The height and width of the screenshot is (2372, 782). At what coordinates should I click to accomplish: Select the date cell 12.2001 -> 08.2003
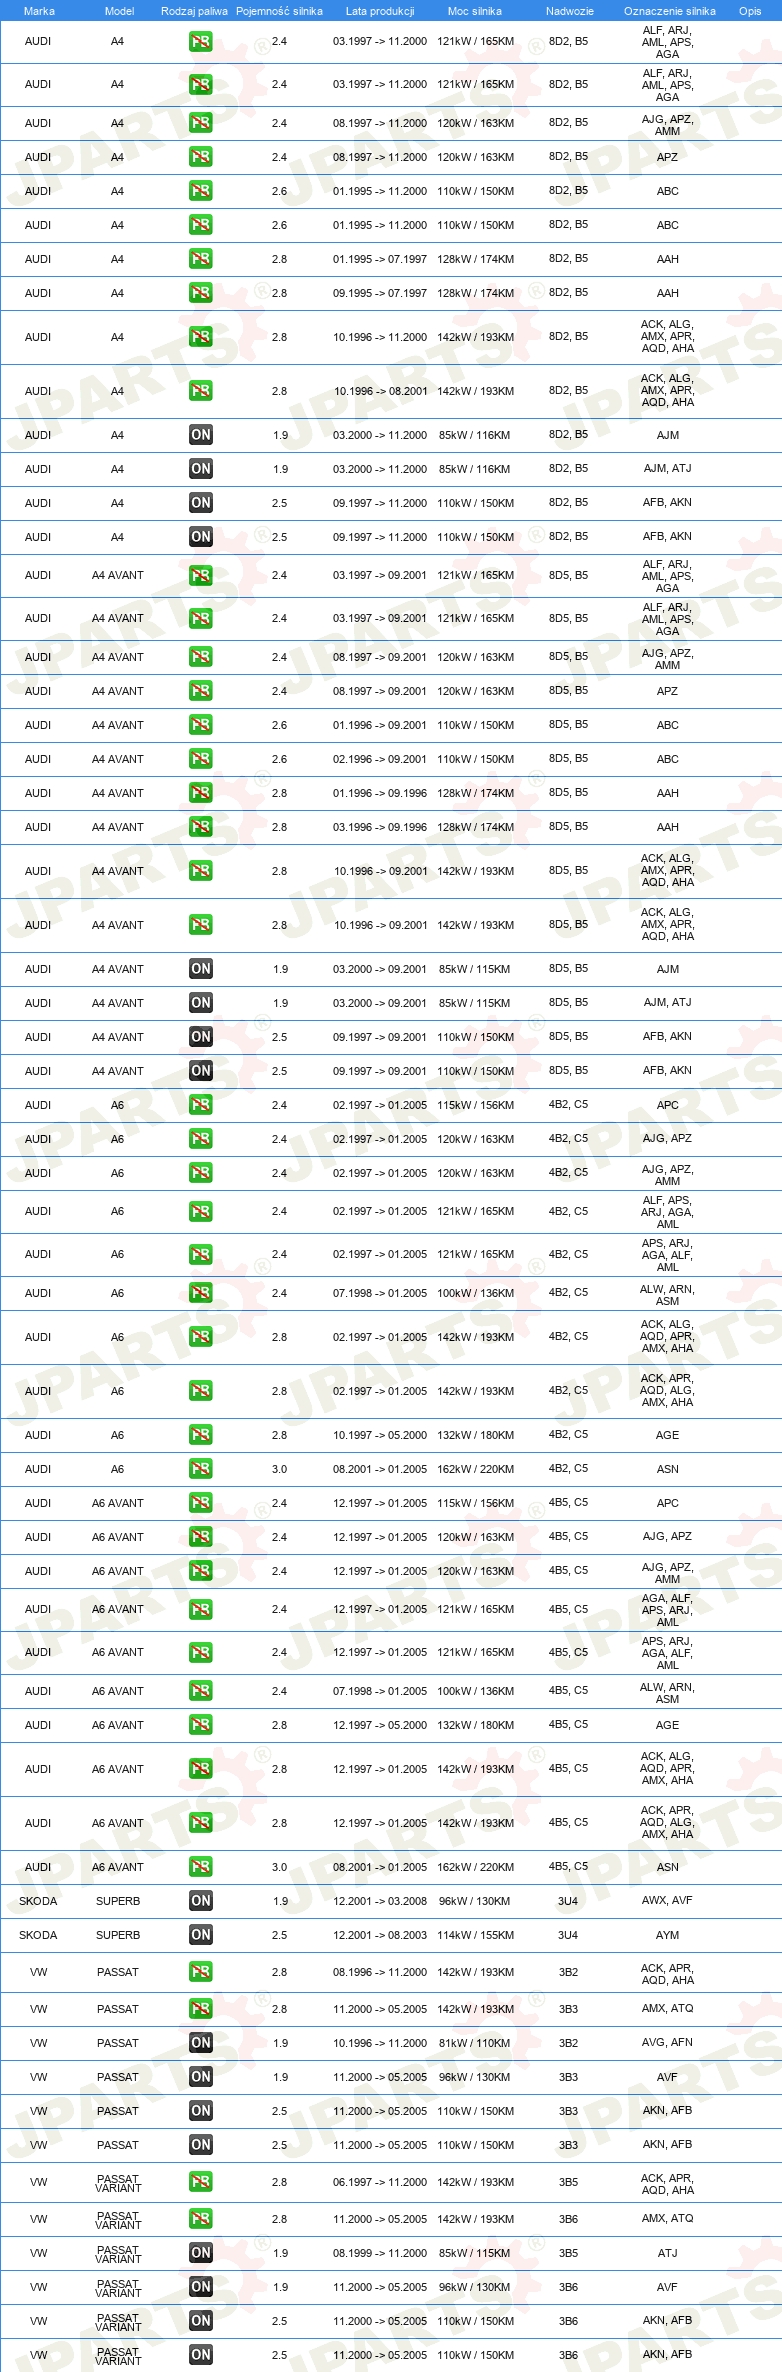380,1935
